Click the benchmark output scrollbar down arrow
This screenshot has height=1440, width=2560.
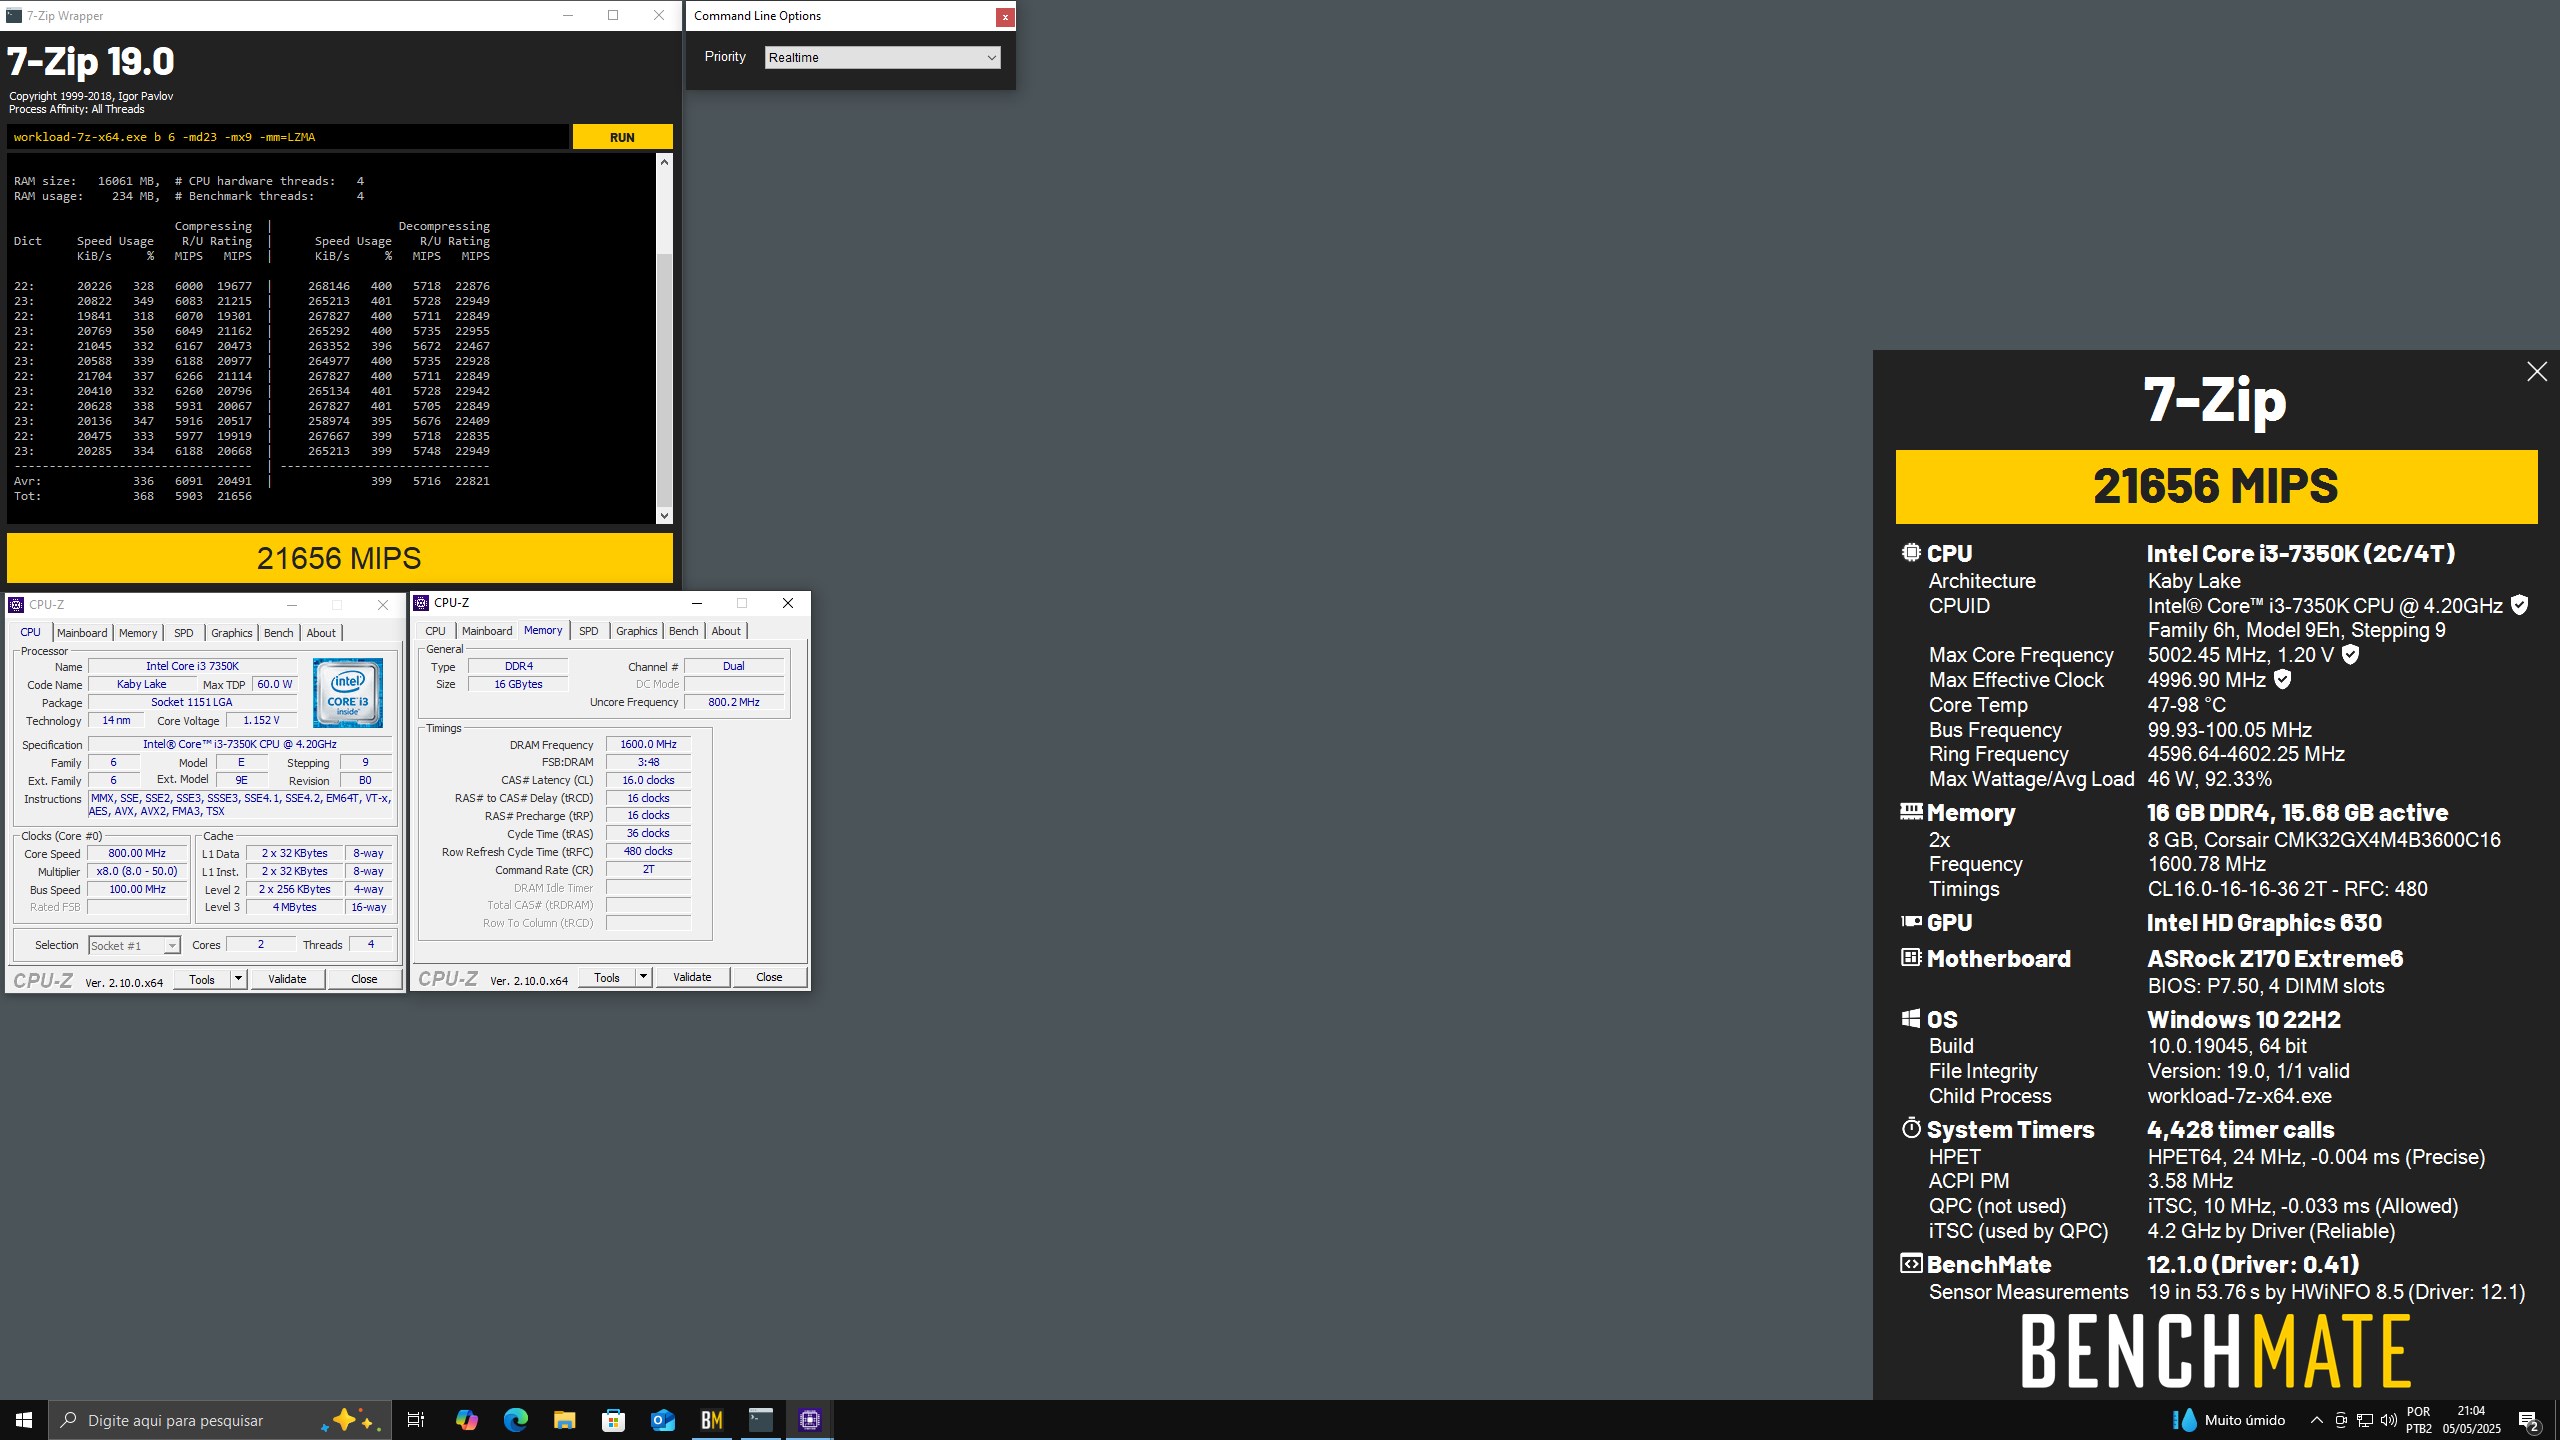point(664,516)
